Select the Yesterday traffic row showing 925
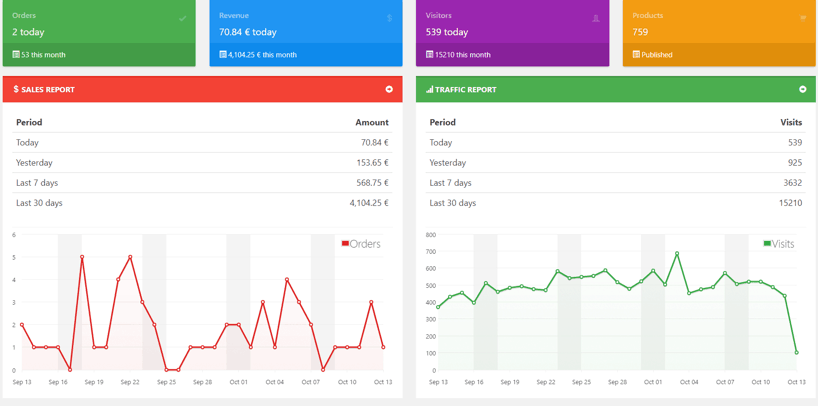The height and width of the screenshot is (406, 818). 615,163
